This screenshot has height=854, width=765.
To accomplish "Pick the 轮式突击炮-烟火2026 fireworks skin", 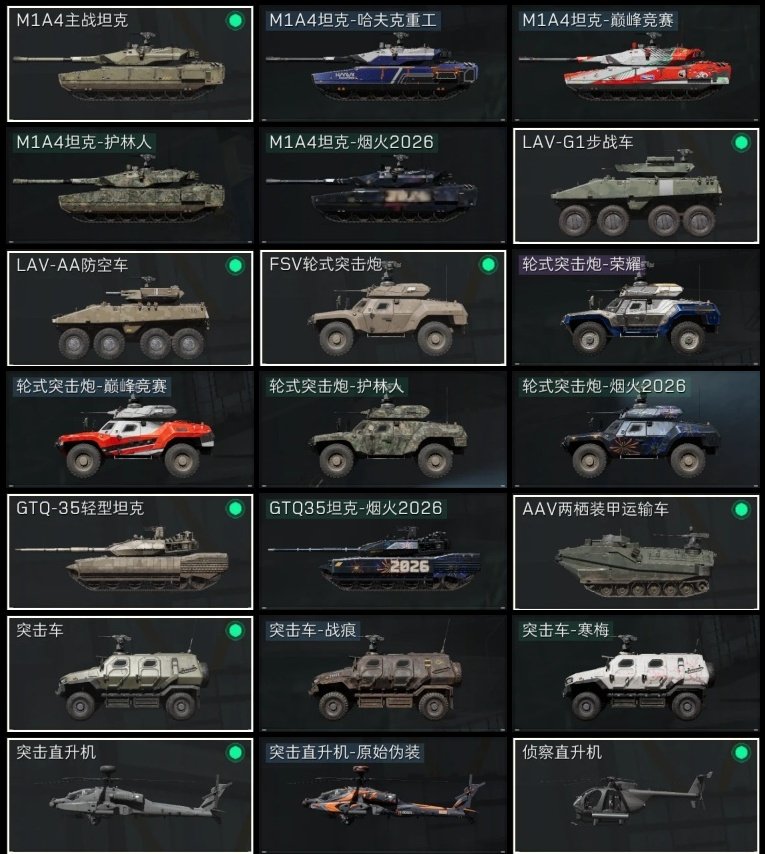I will 636,430.
